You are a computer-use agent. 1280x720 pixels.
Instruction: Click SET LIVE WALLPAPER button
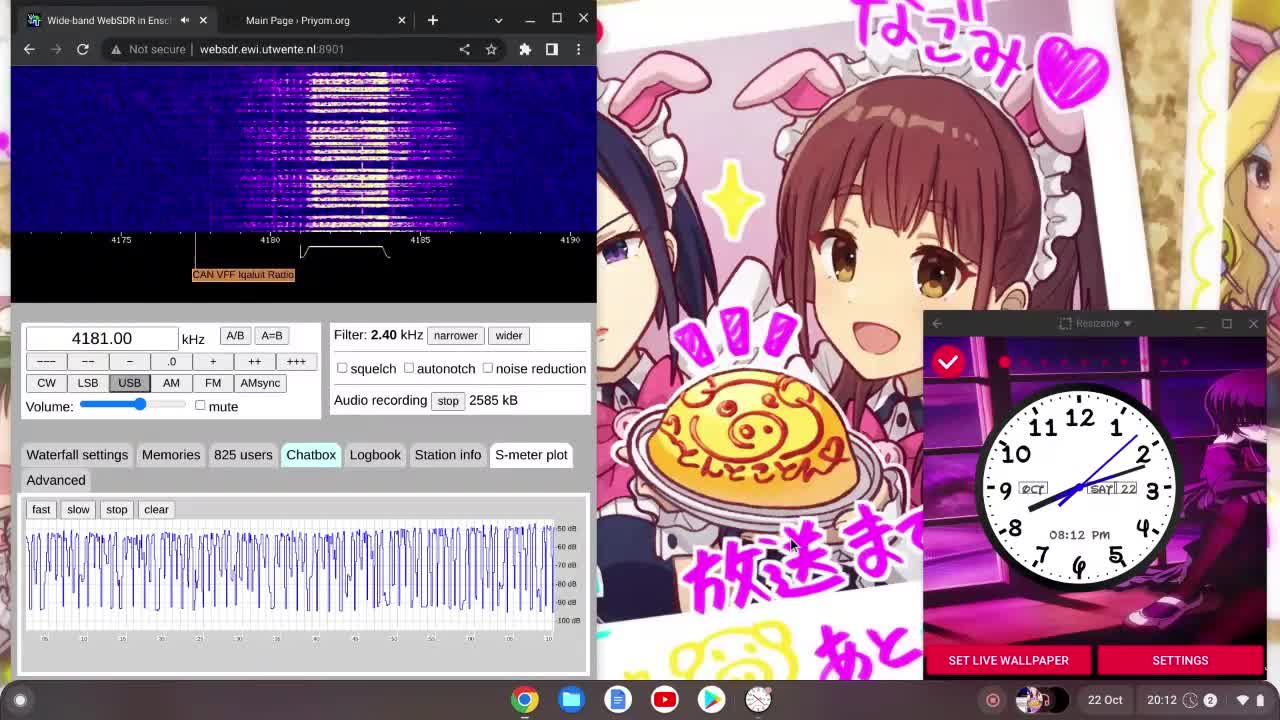[1008, 660]
